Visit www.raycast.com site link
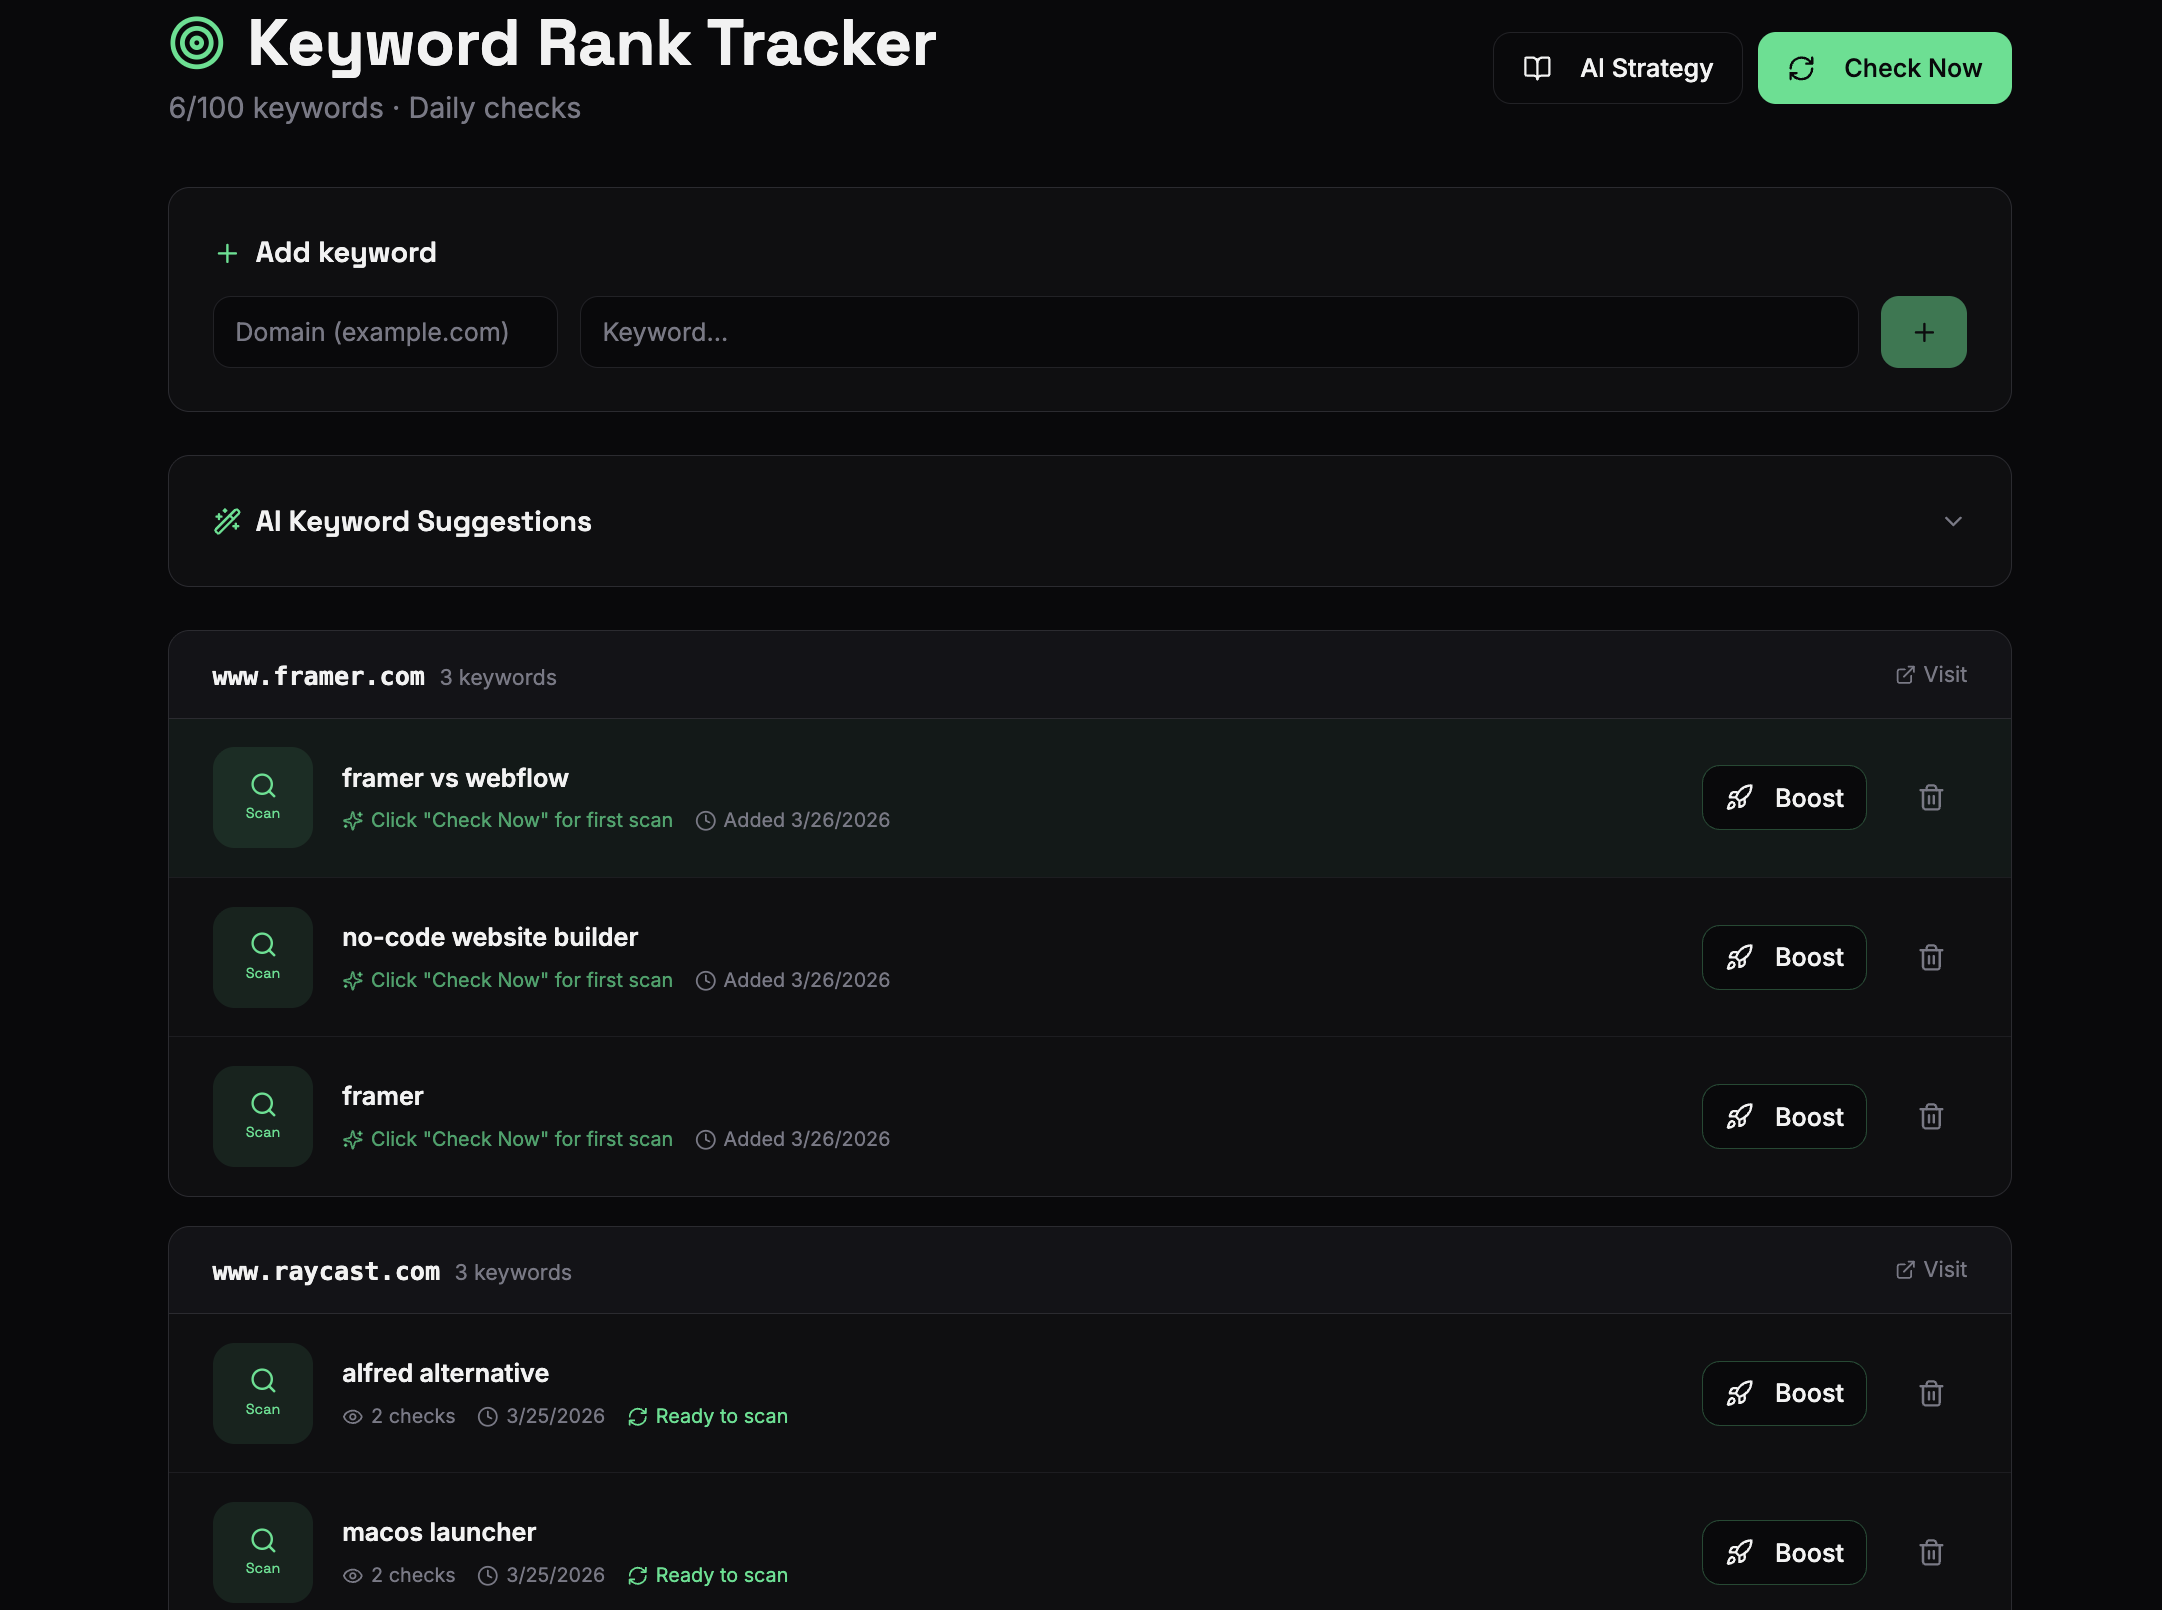 pos(1931,1270)
